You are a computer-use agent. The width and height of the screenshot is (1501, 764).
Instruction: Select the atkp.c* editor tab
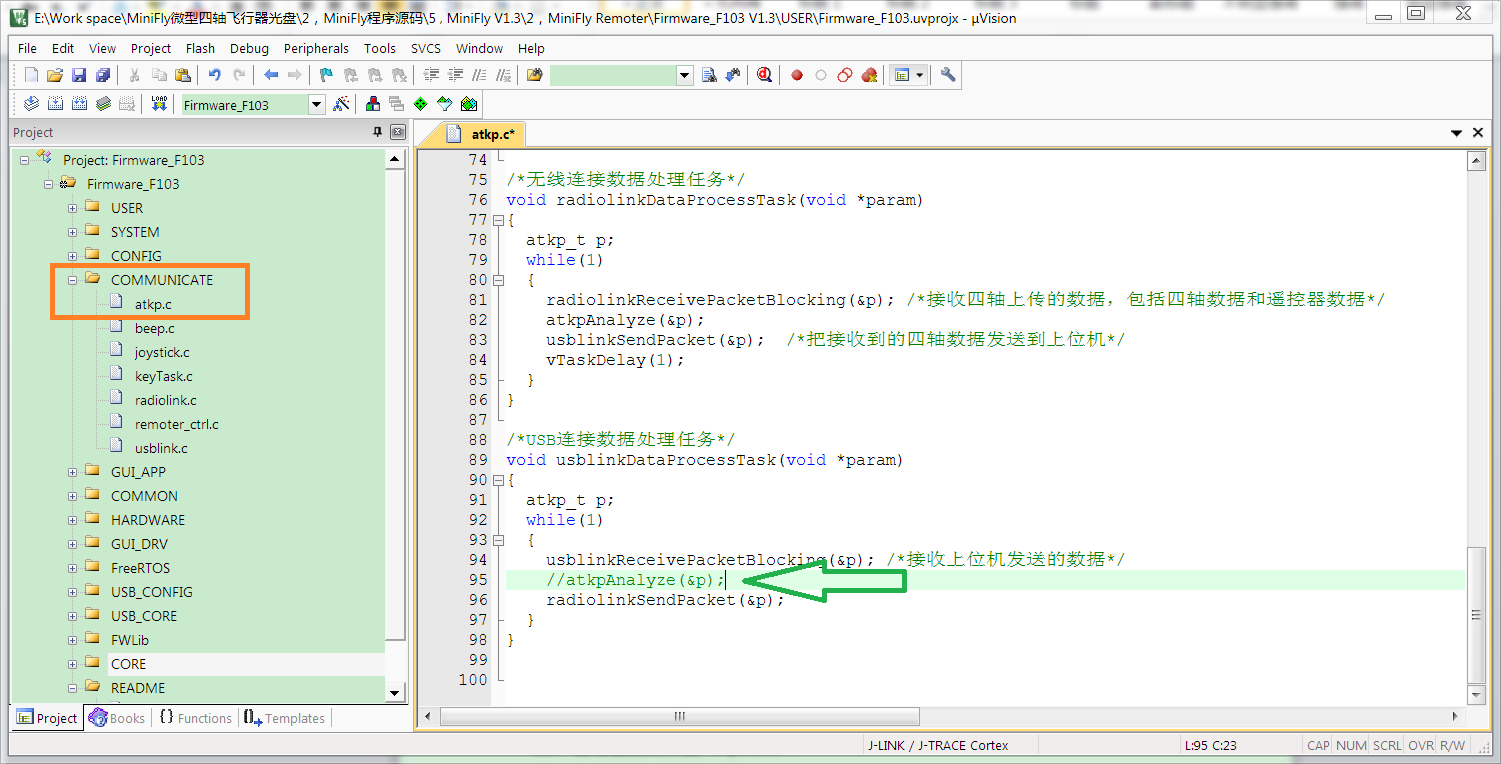[x=482, y=133]
